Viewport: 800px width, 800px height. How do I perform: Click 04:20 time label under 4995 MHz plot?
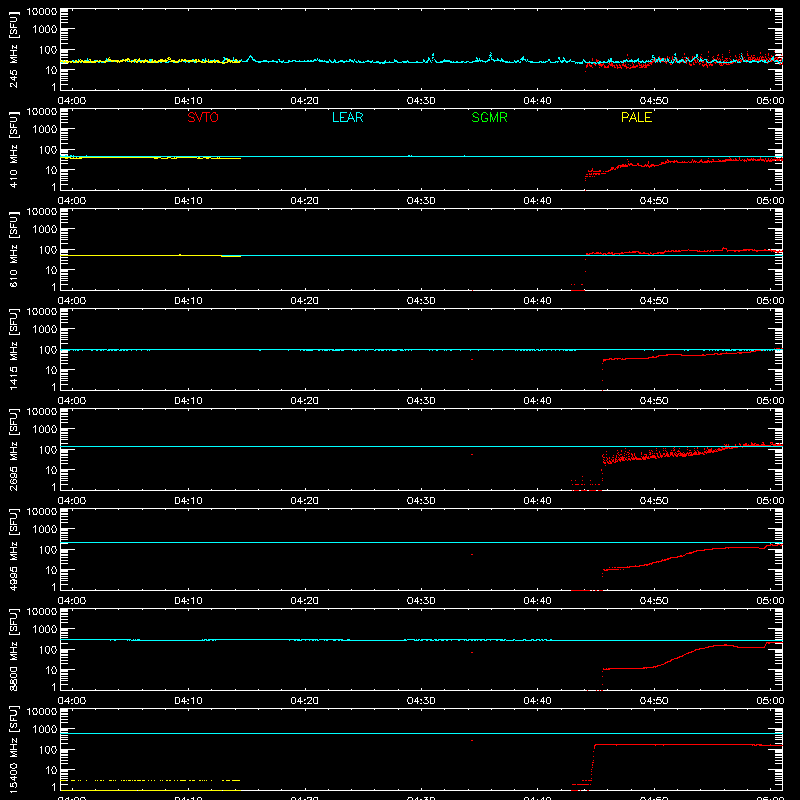pos(305,601)
